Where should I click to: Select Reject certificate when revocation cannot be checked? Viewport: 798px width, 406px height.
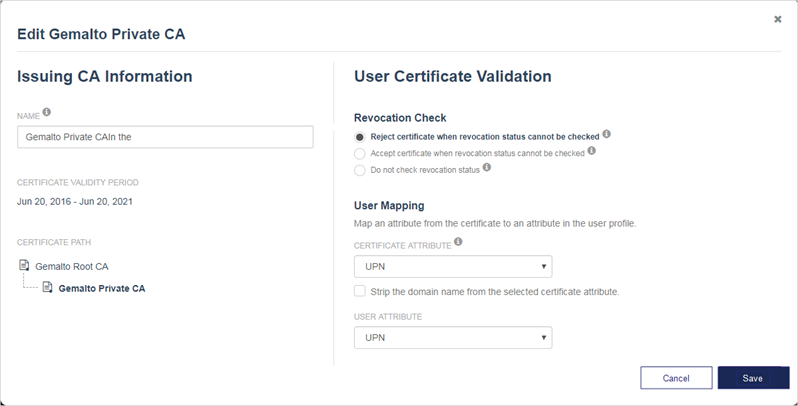click(x=360, y=136)
